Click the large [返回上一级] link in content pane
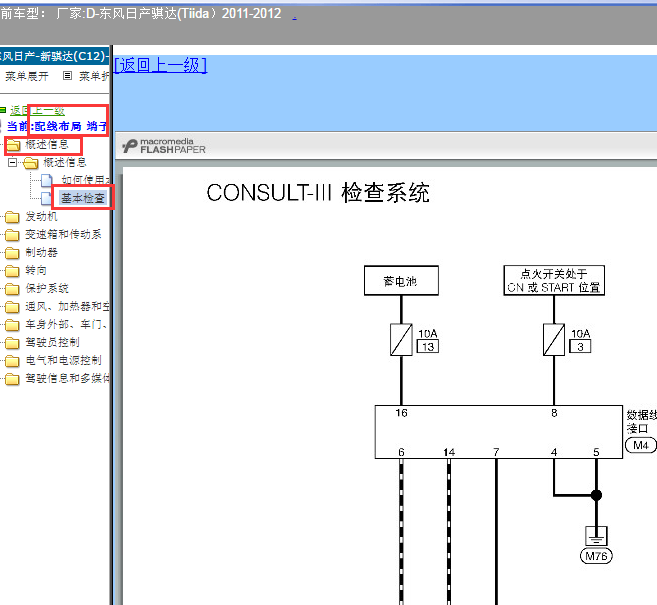657x605 pixels. [x=161, y=65]
